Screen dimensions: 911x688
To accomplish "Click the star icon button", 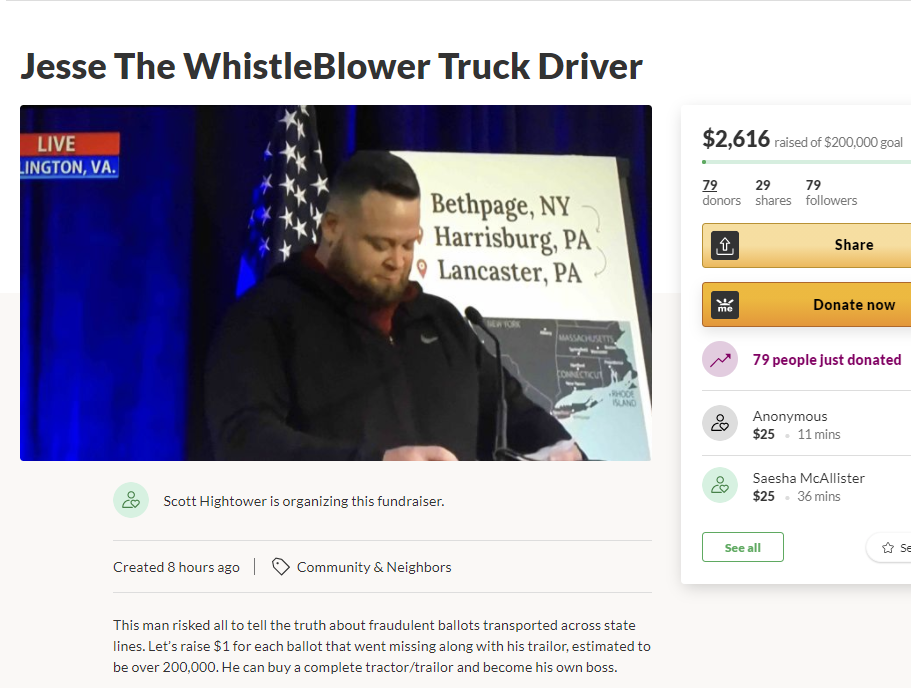I will [x=888, y=547].
